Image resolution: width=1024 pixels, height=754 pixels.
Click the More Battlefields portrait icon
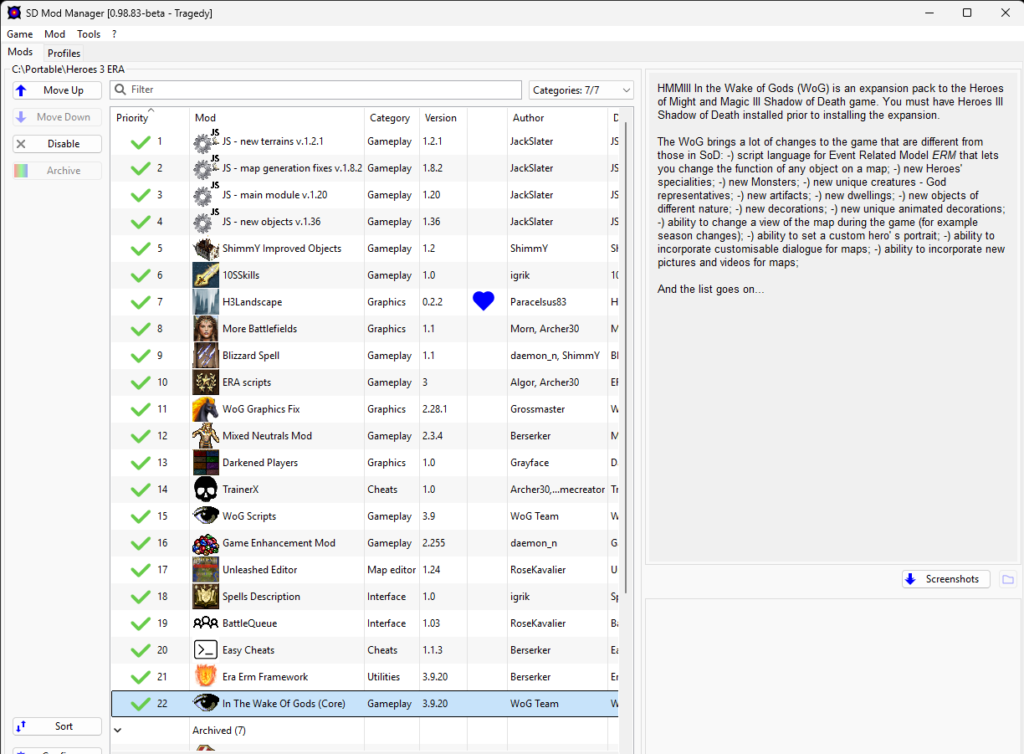point(206,329)
